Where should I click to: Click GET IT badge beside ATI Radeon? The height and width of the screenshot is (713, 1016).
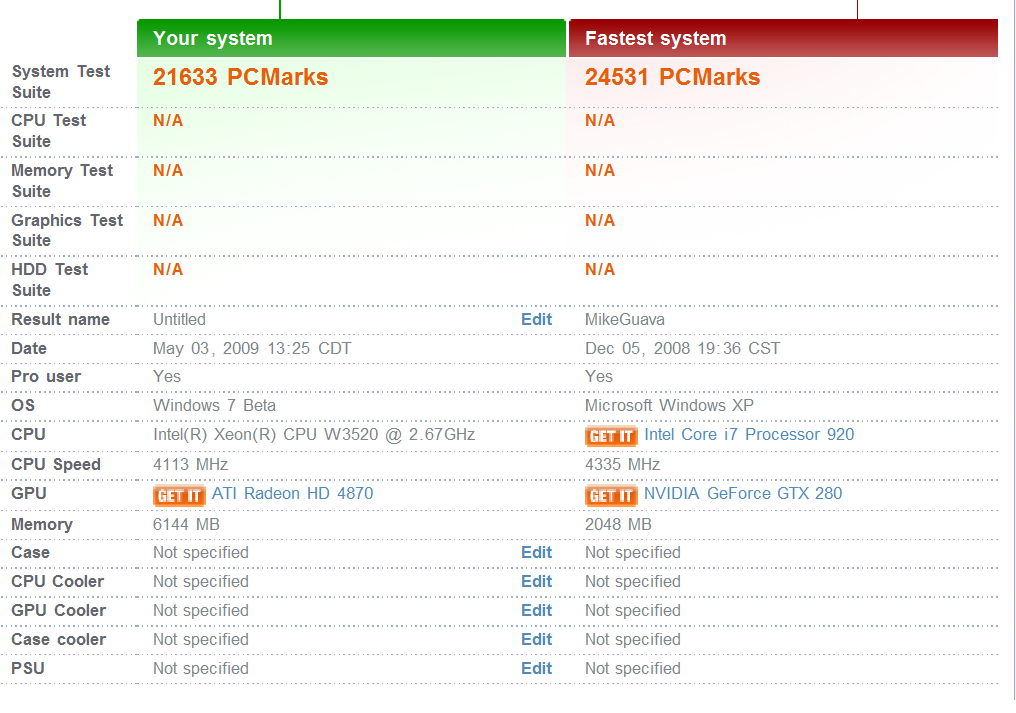click(179, 496)
